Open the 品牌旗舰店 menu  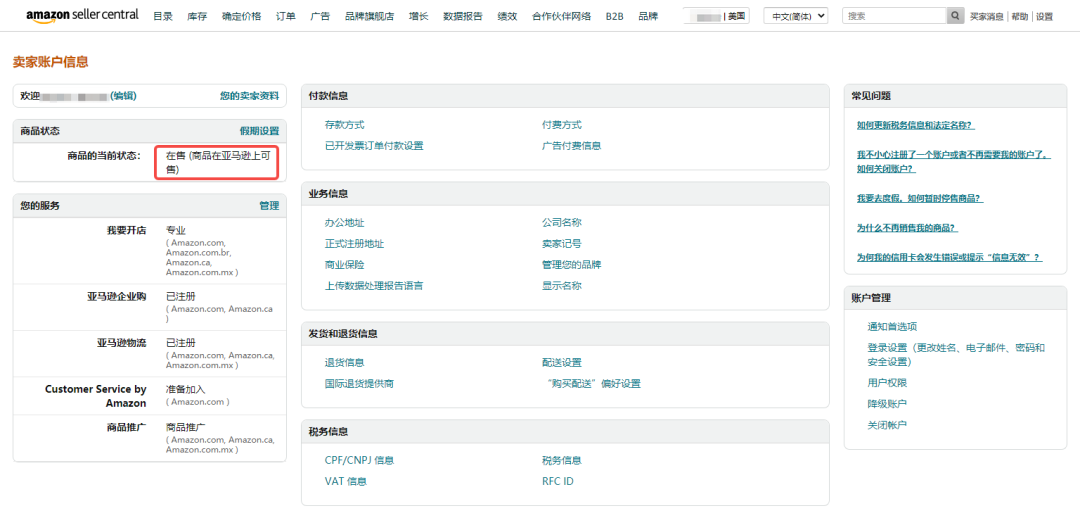pos(369,17)
